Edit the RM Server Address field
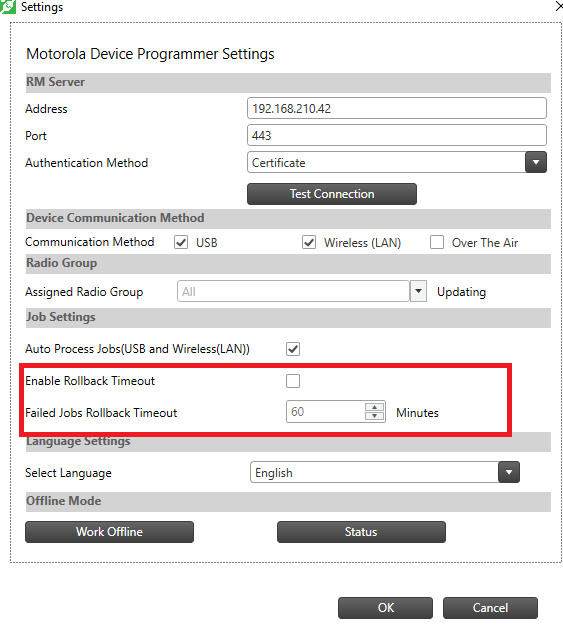The image size is (563, 639). point(396,108)
